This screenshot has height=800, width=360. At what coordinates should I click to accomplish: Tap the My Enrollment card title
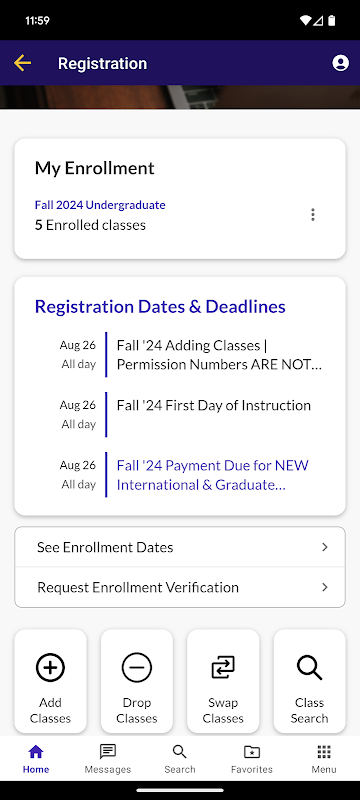(94, 168)
